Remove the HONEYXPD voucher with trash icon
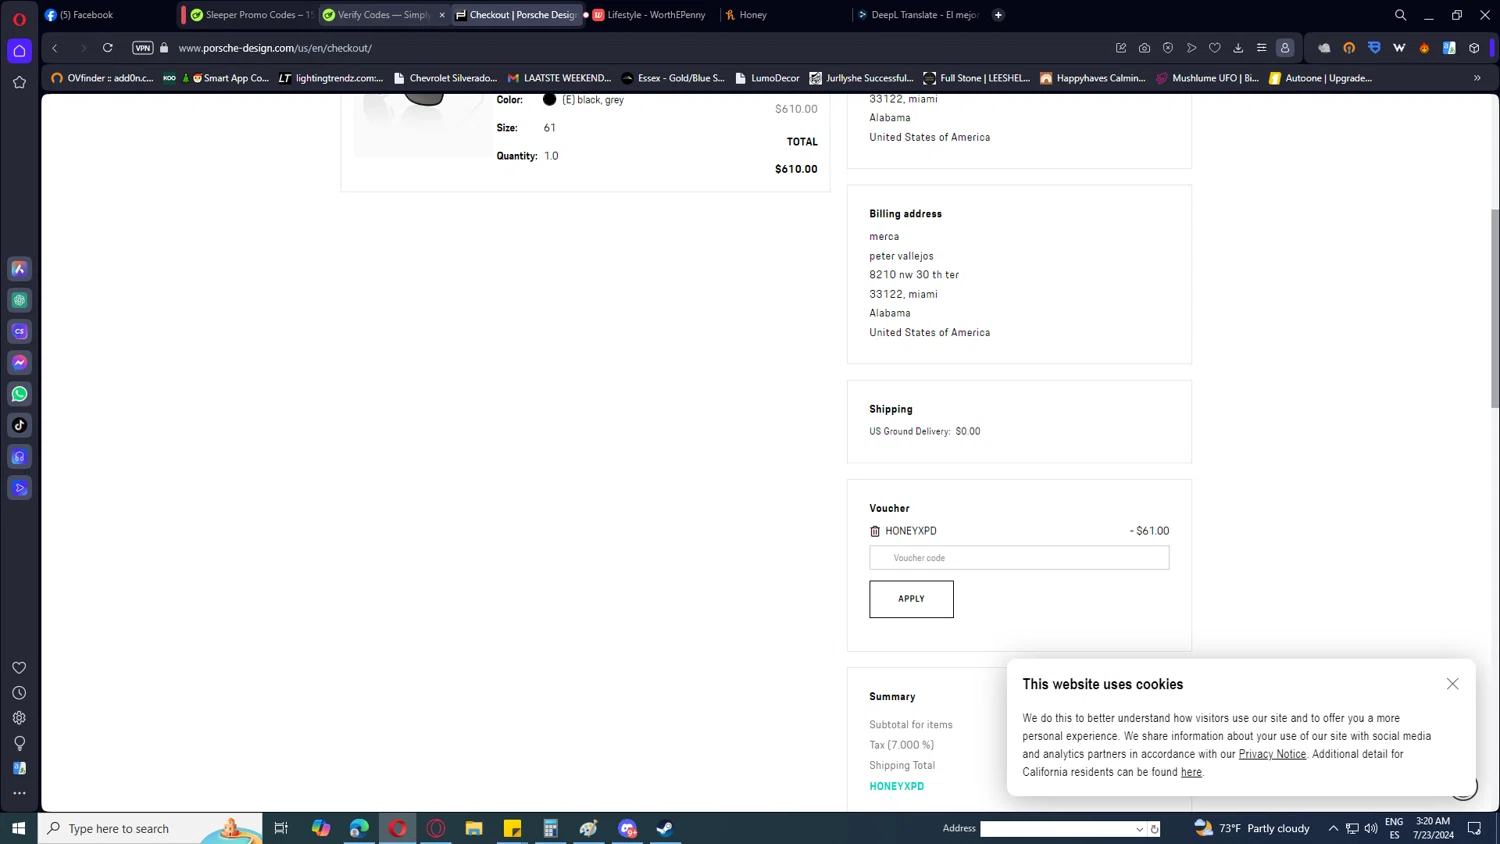This screenshot has width=1500, height=844. [x=875, y=531]
